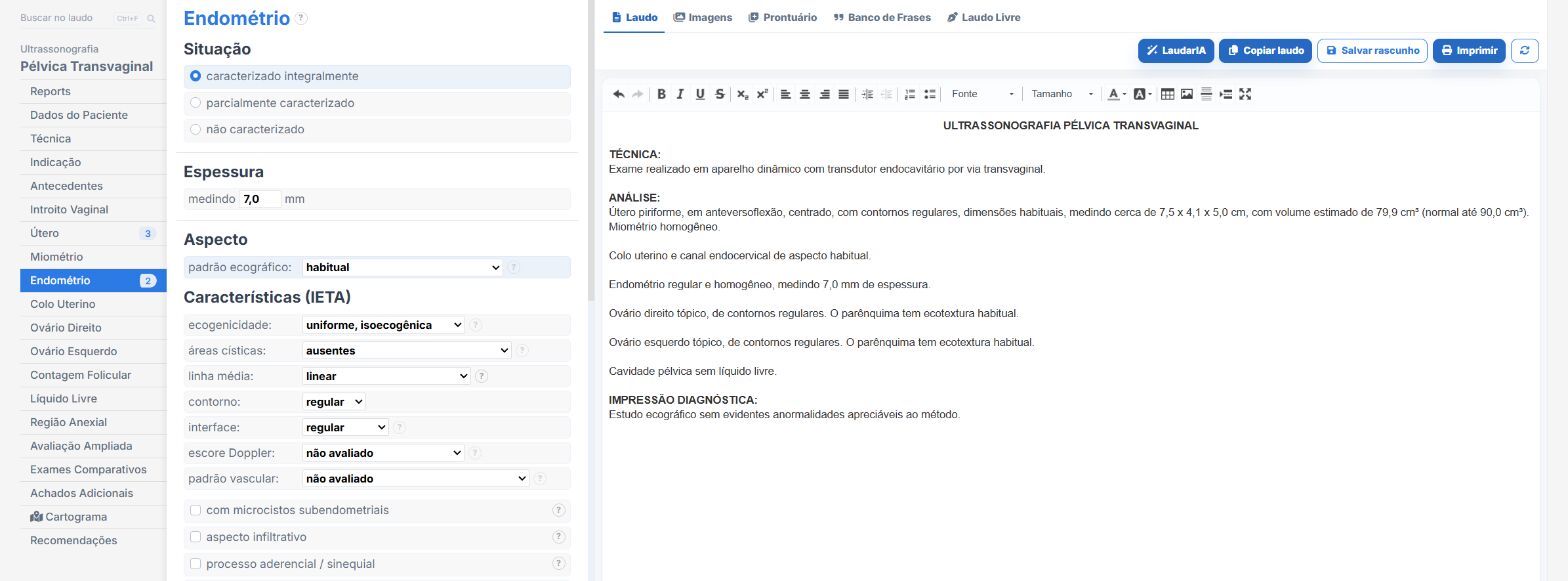Screen dimensions: 1568x581
Task: Open interface dropdown
Action: [345, 427]
